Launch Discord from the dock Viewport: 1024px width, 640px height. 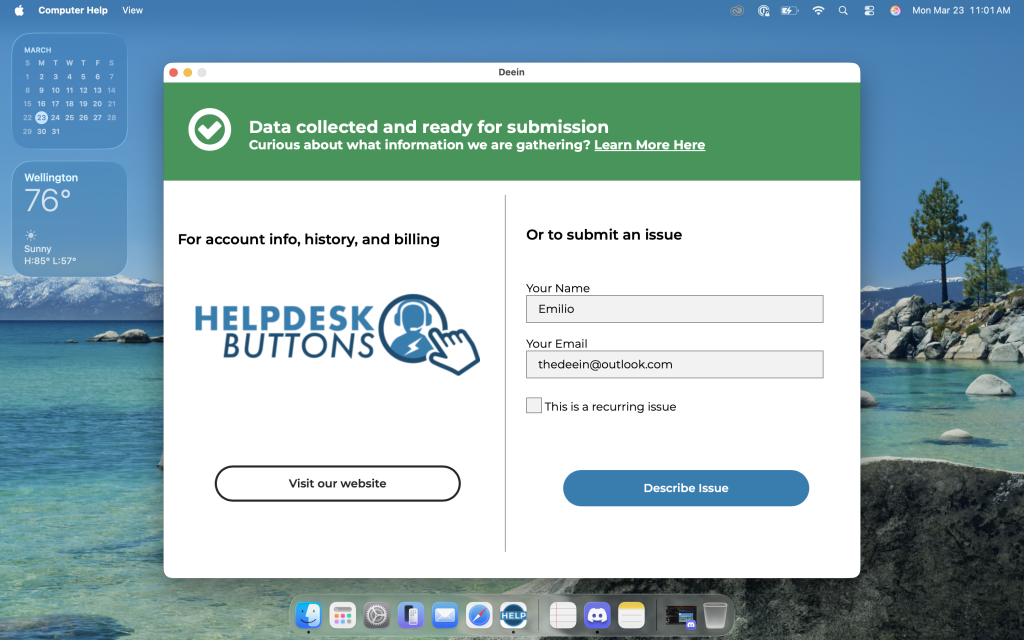[x=597, y=616]
